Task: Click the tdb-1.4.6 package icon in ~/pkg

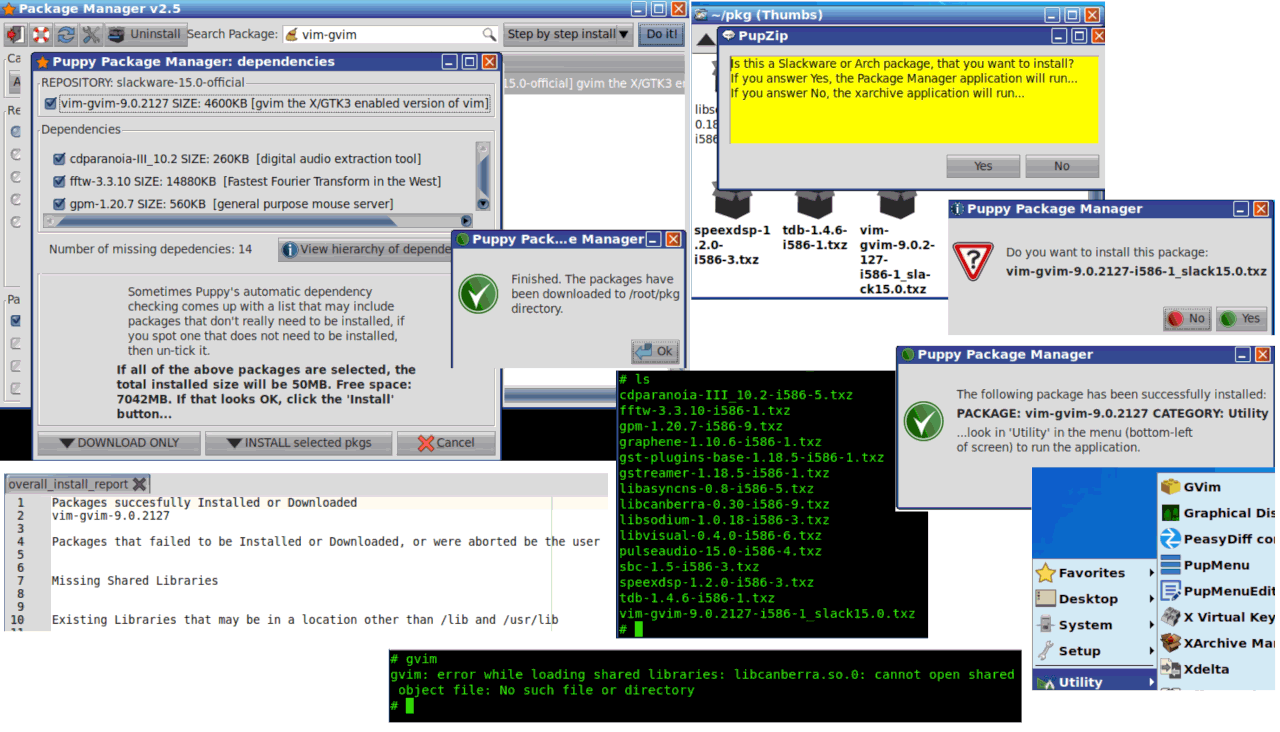Action: (815, 203)
